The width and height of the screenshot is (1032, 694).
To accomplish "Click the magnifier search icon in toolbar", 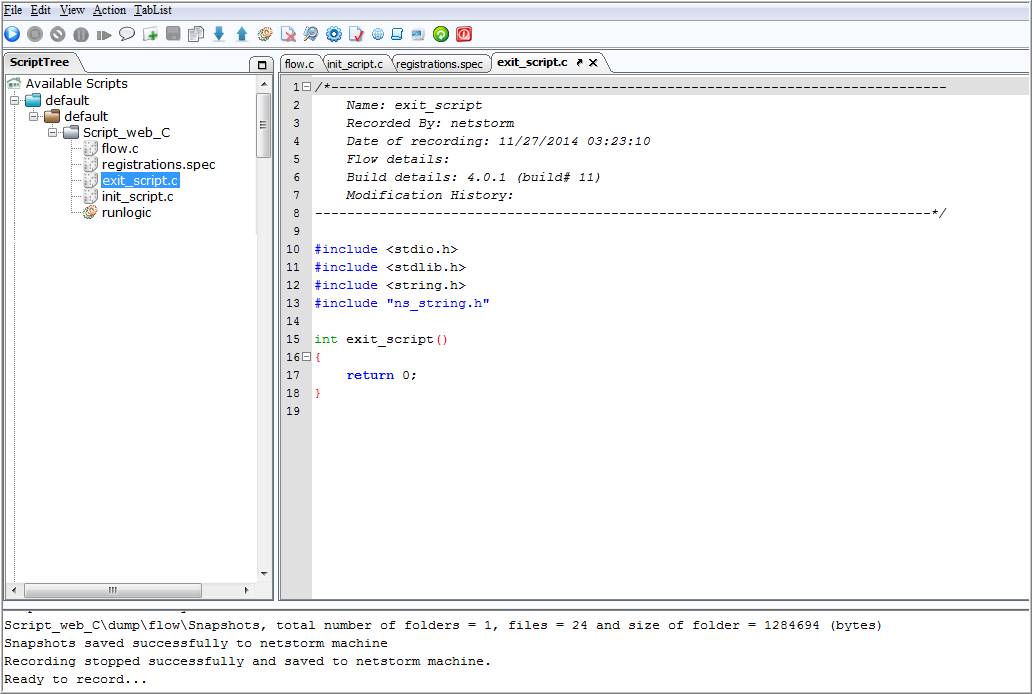I will point(311,34).
